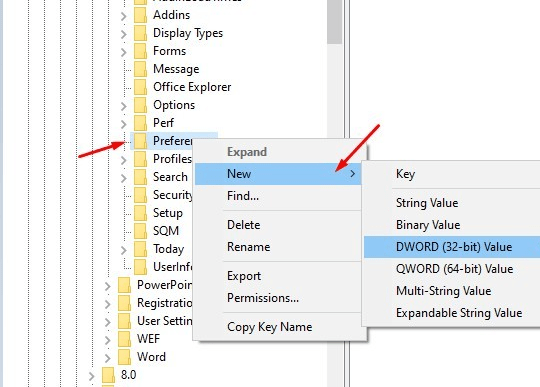Click the User Settings folder icon
The height and width of the screenshot is (387, 540).
[x=124, y=321]
